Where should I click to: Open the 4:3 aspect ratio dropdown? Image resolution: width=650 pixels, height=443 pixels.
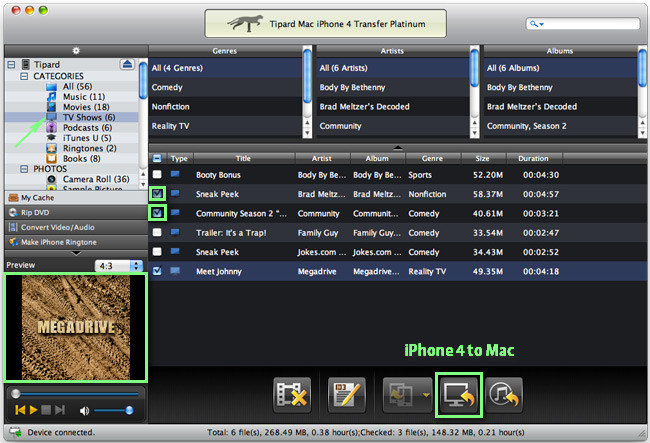[x=119, y=266]
